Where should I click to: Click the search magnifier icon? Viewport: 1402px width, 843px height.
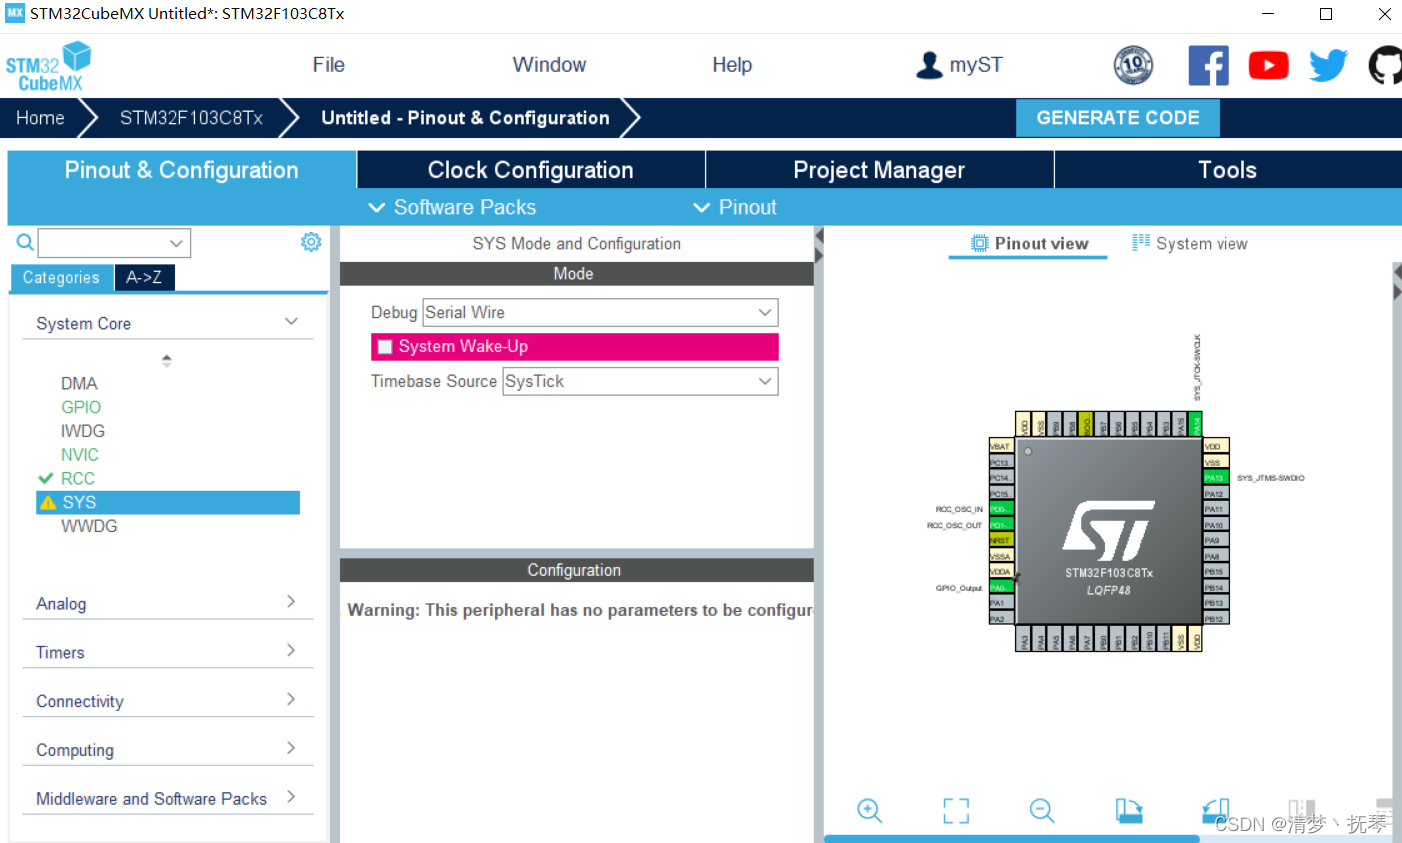click(x=25, y=242)
